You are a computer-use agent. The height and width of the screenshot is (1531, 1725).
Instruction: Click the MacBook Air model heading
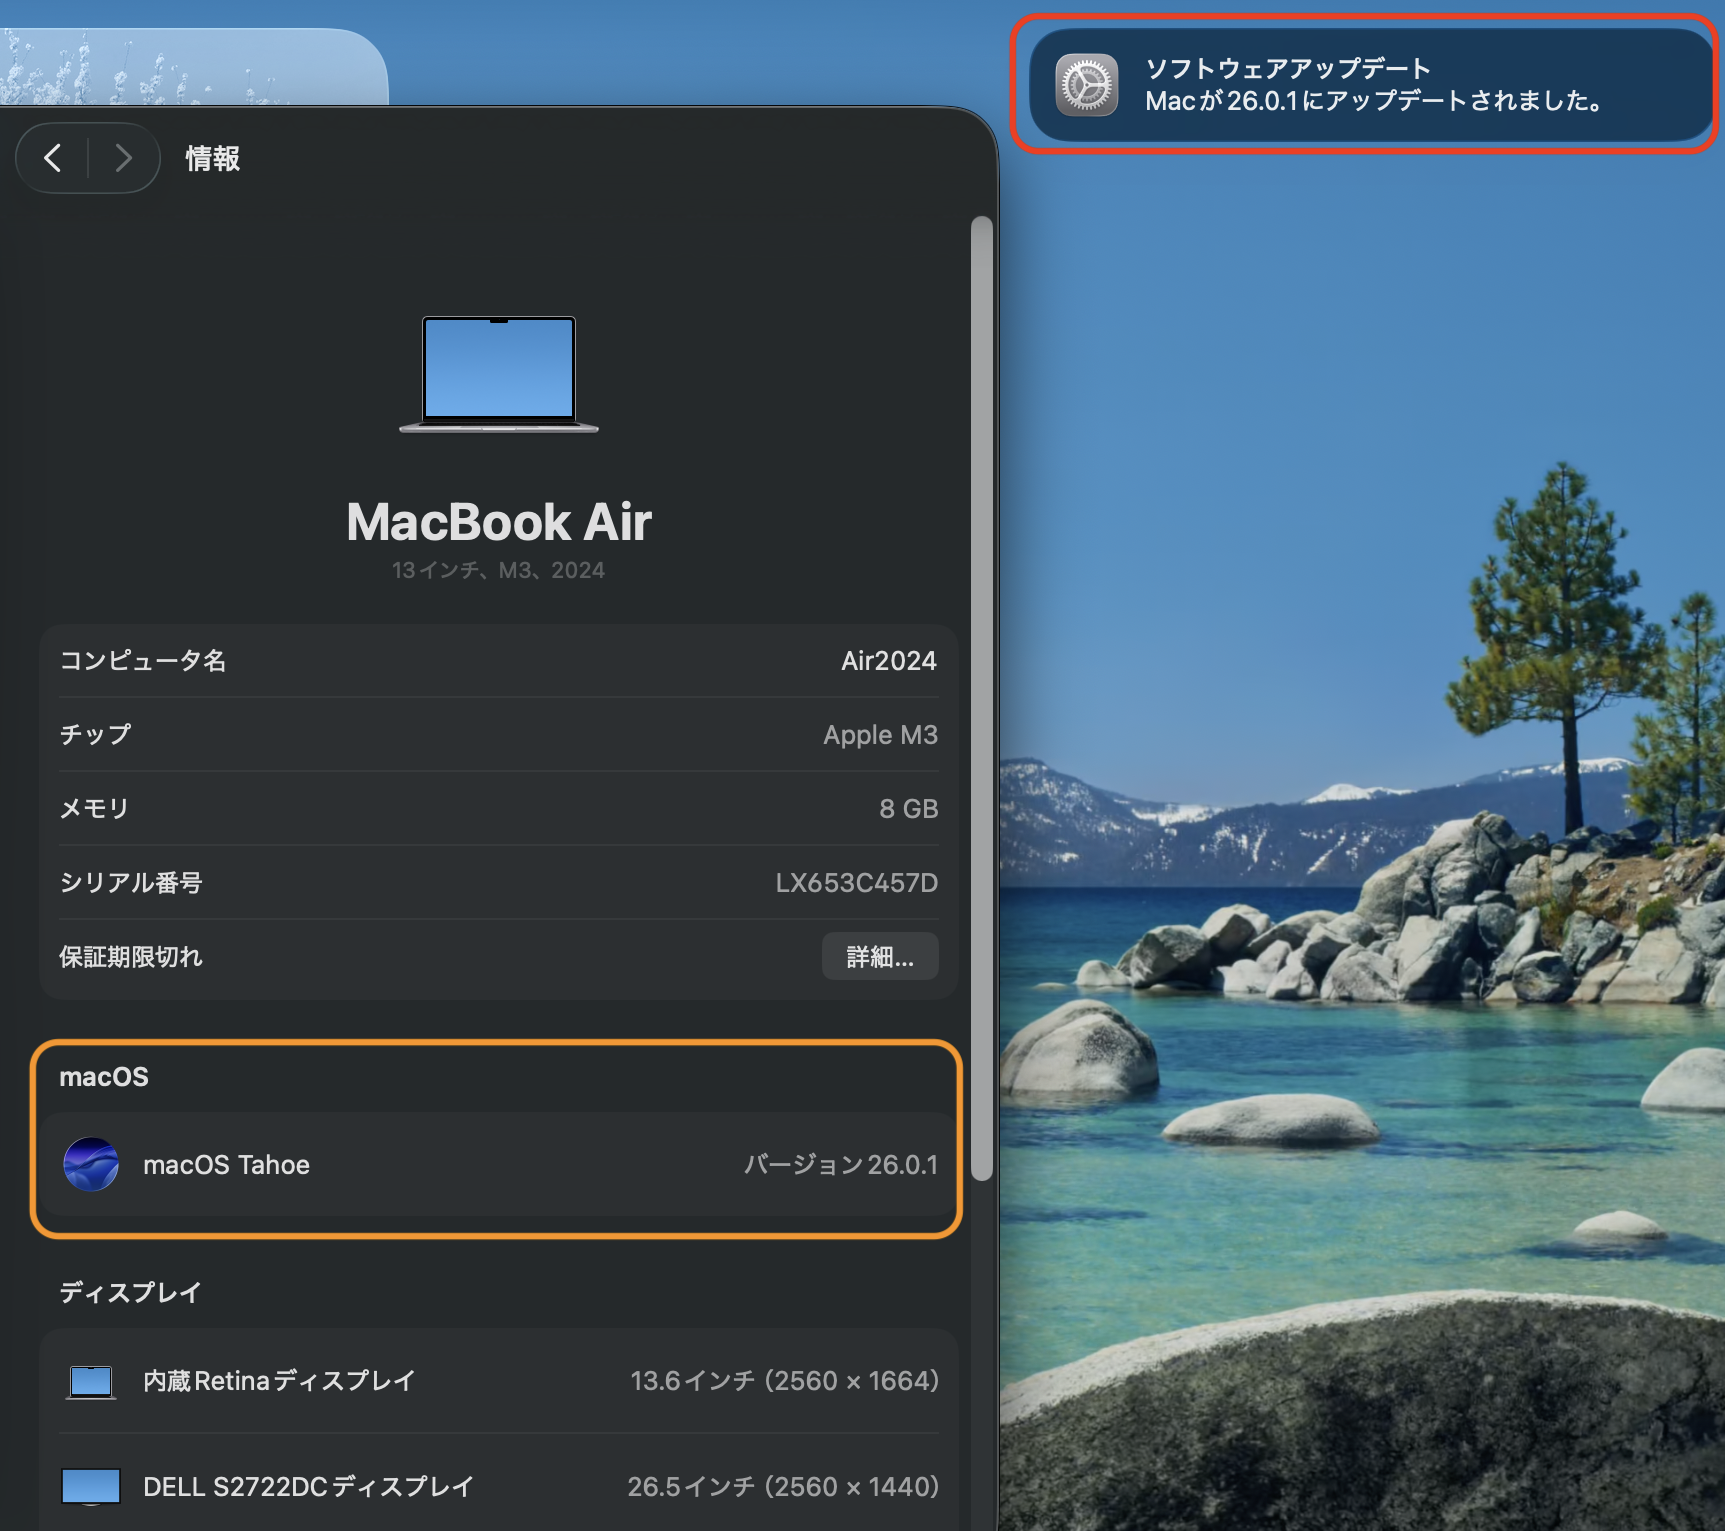point(498,522)
